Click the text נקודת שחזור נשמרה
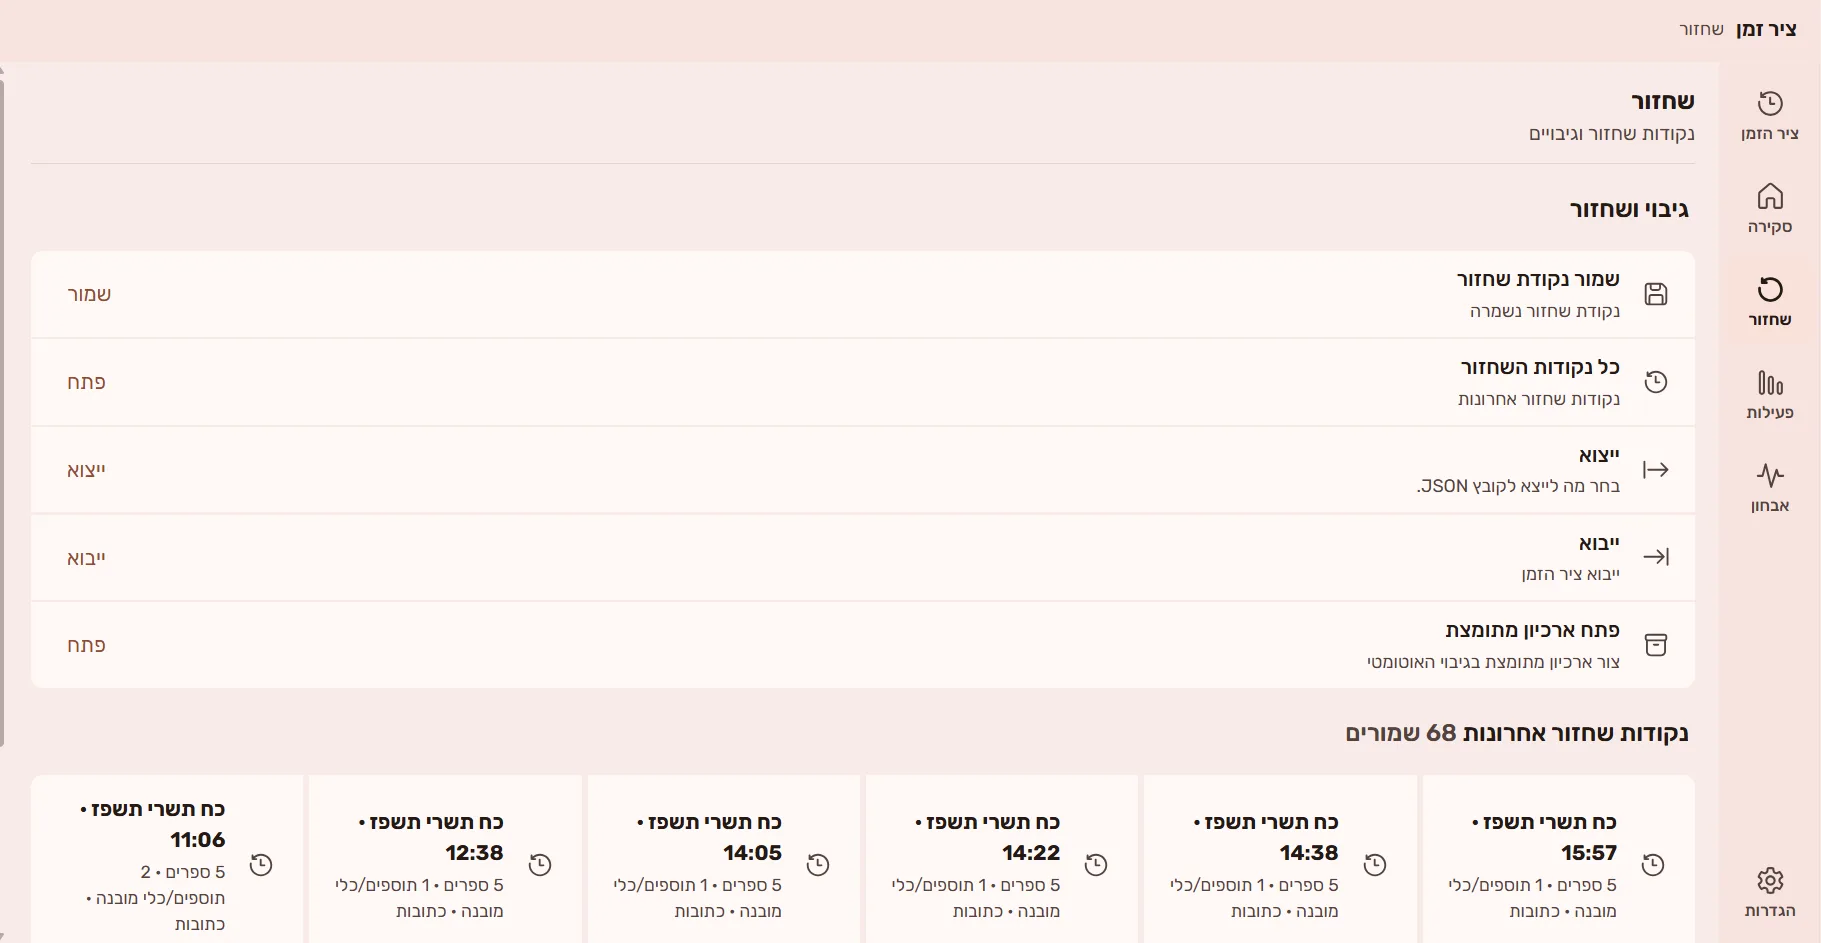The height and width of the screenshot is (943, 1821). coord(1545,311)
